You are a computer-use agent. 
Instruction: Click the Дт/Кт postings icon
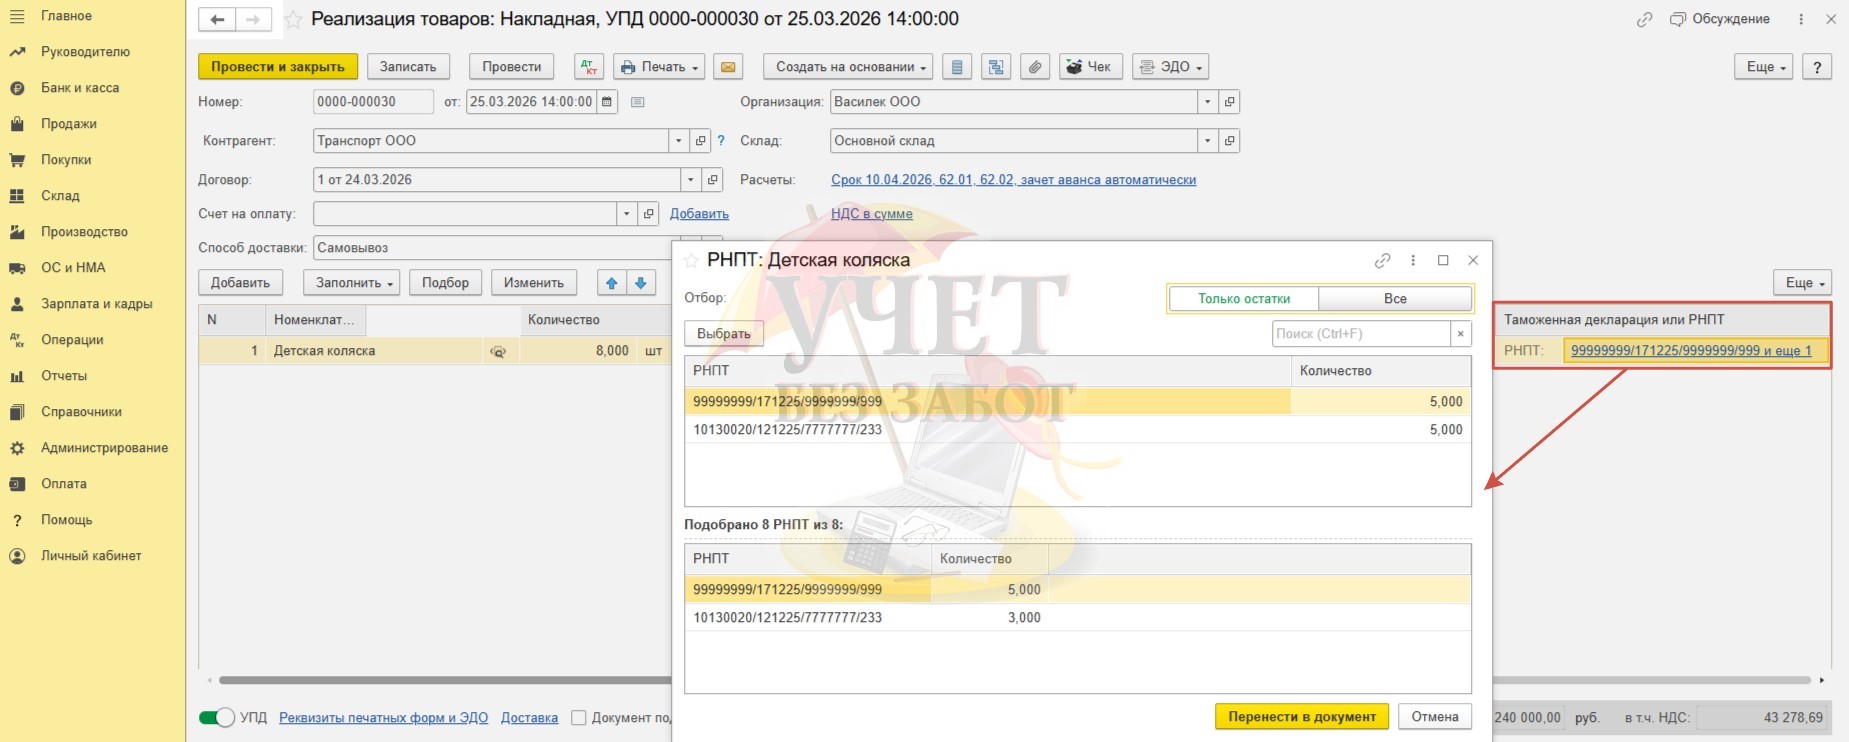click(x=589, y=67)
